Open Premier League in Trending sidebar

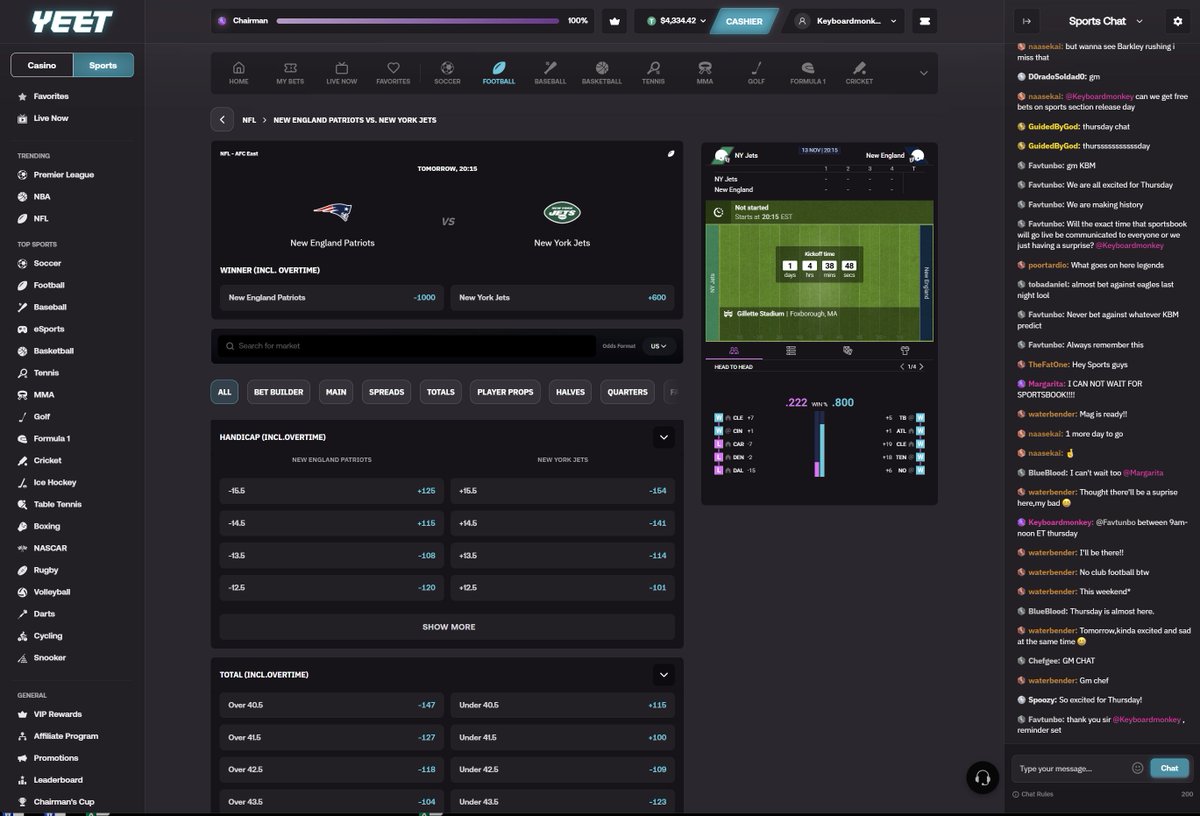coord(55,175)
